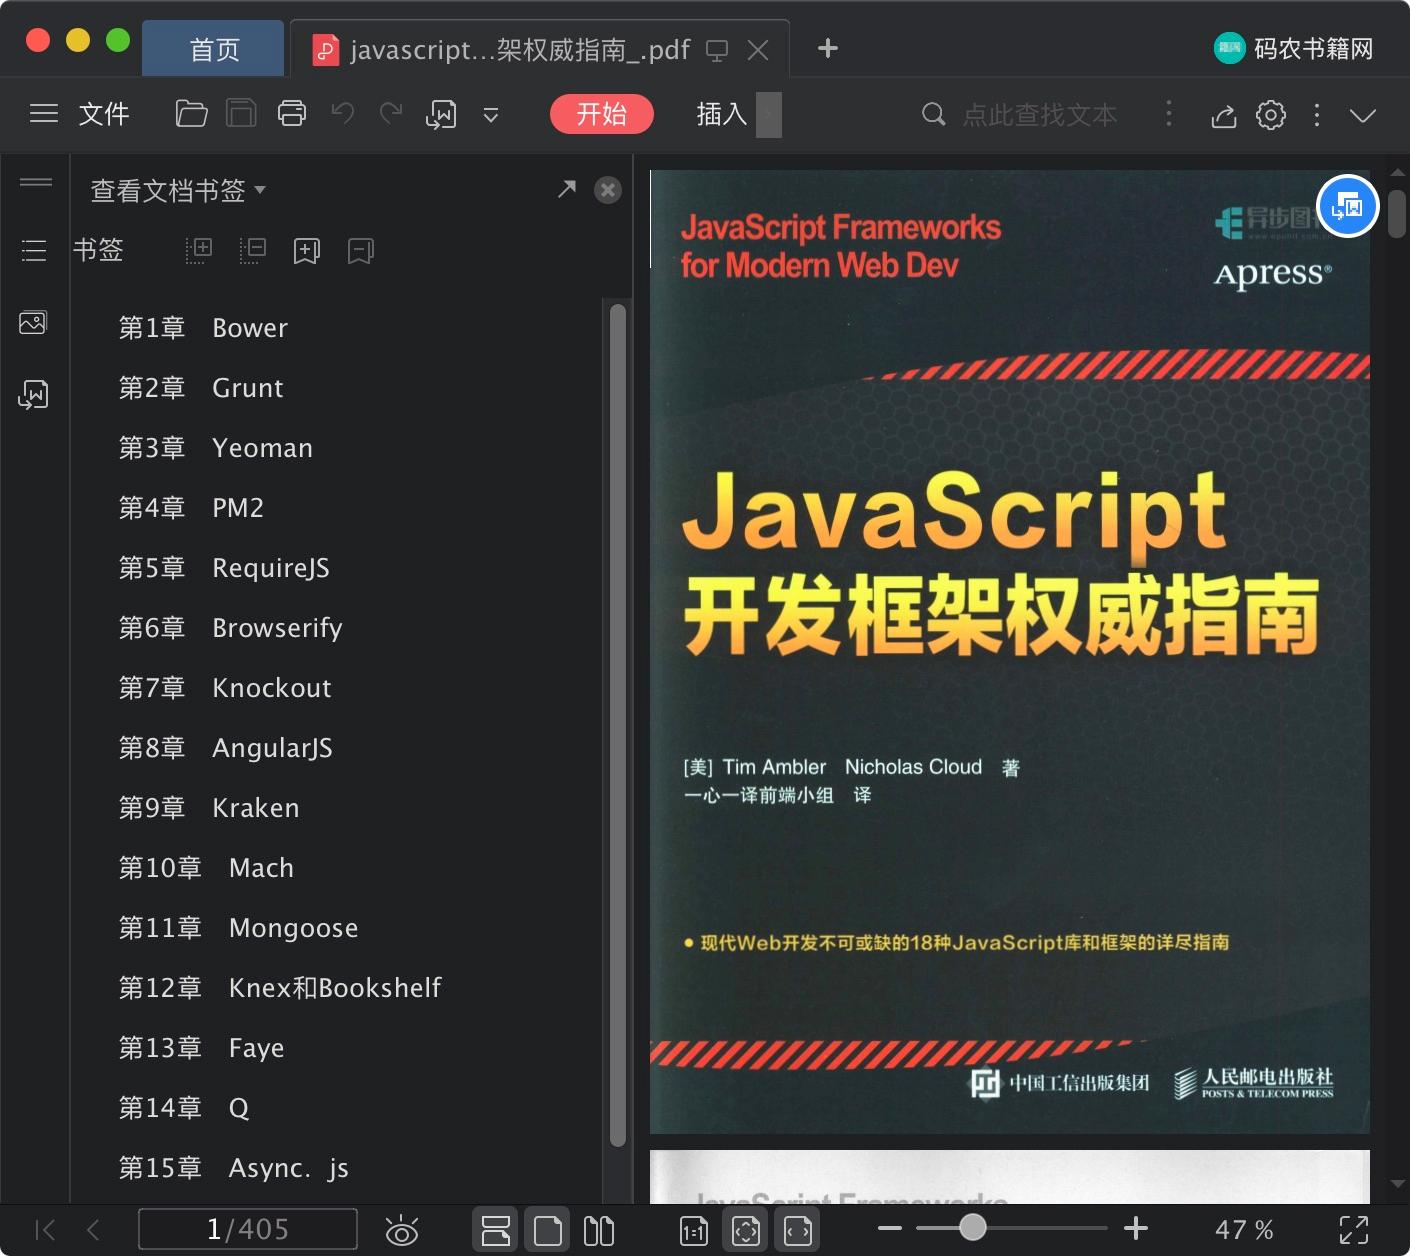Viewport: 1410px width, 1256px height.
Task: Collapse ribbon with chevron down arrow
Action: 1363,115
